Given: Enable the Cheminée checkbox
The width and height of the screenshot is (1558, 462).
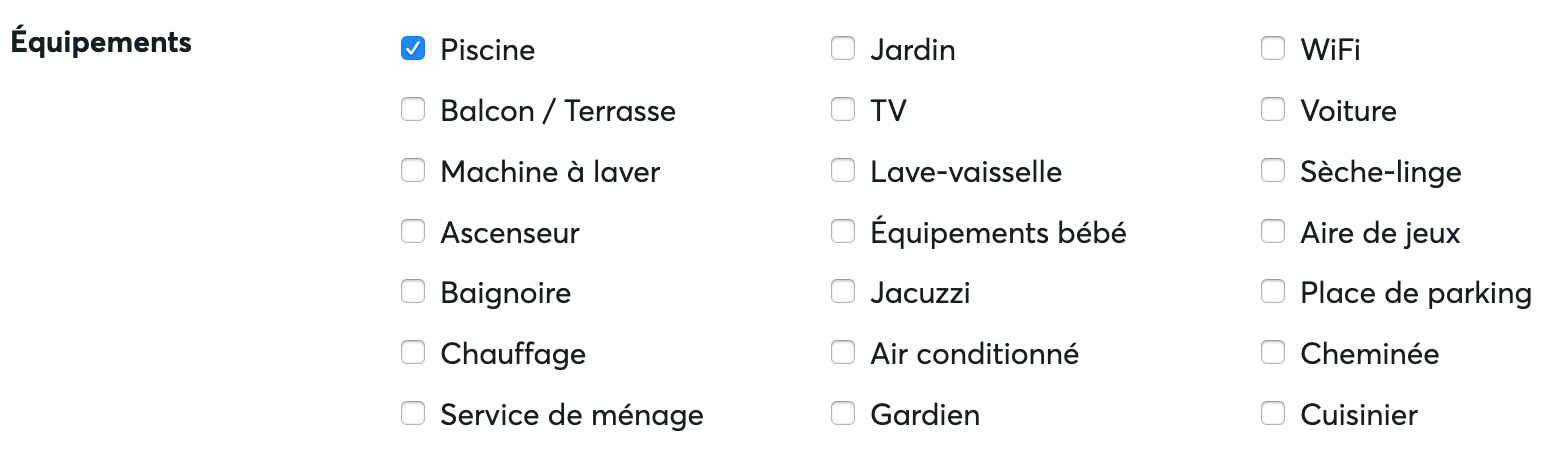Looking at the screenshot, I should coord(1273,353).
